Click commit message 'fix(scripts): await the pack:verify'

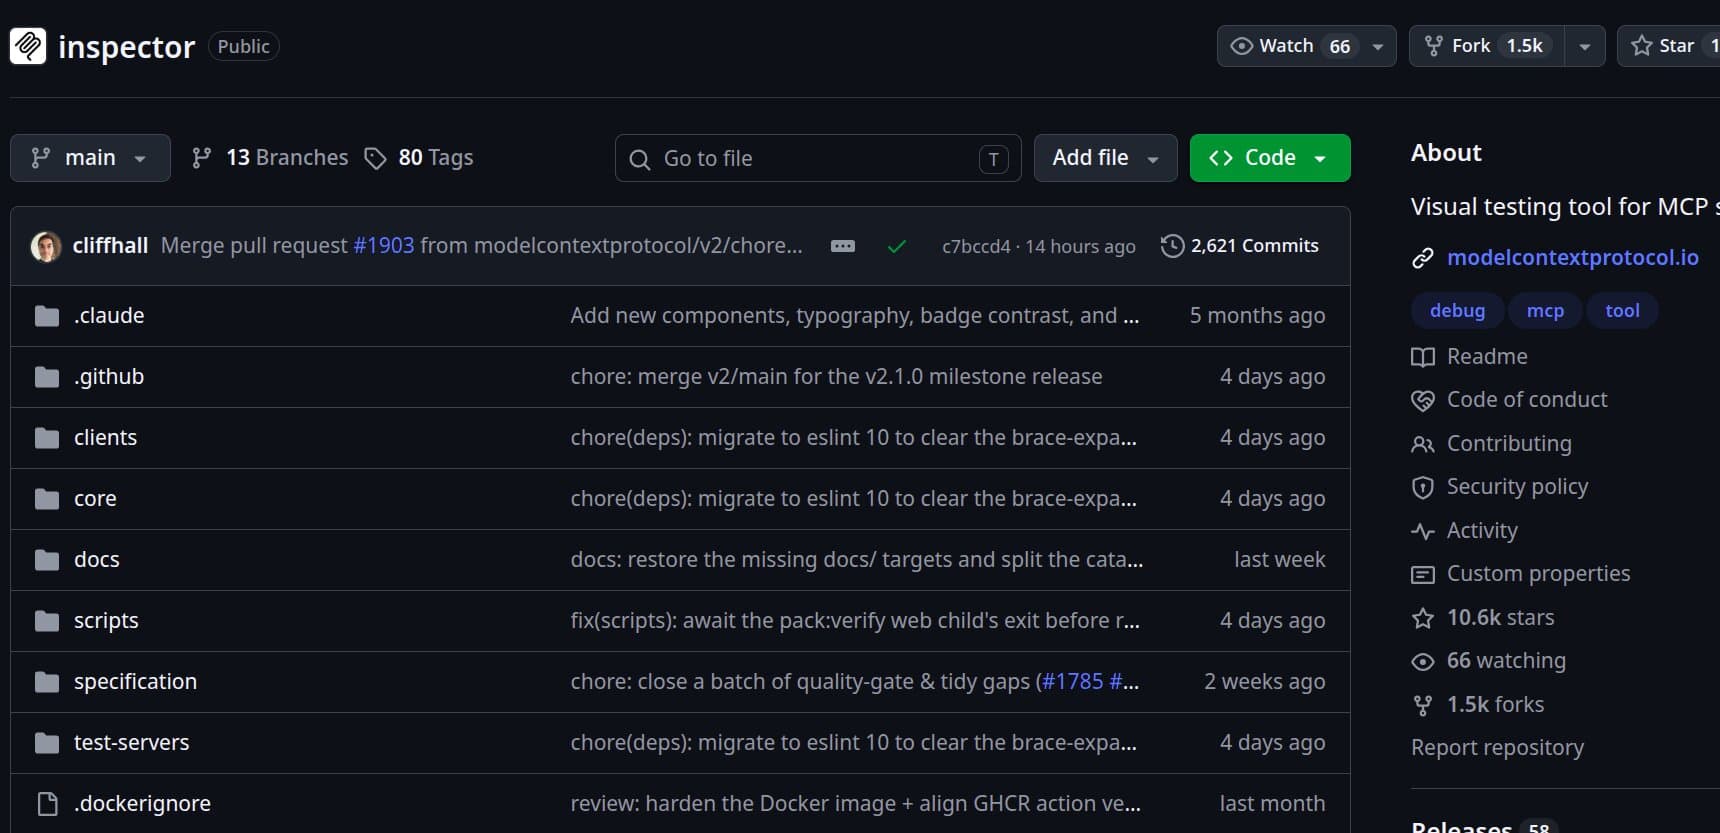point(855,621)
